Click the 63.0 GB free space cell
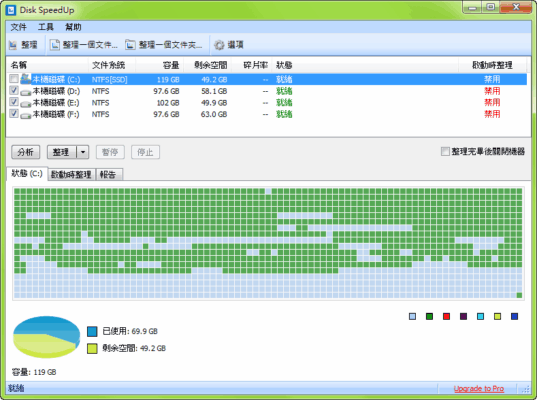This screenshot has height=400, width=537. click(x=214, y=114)
